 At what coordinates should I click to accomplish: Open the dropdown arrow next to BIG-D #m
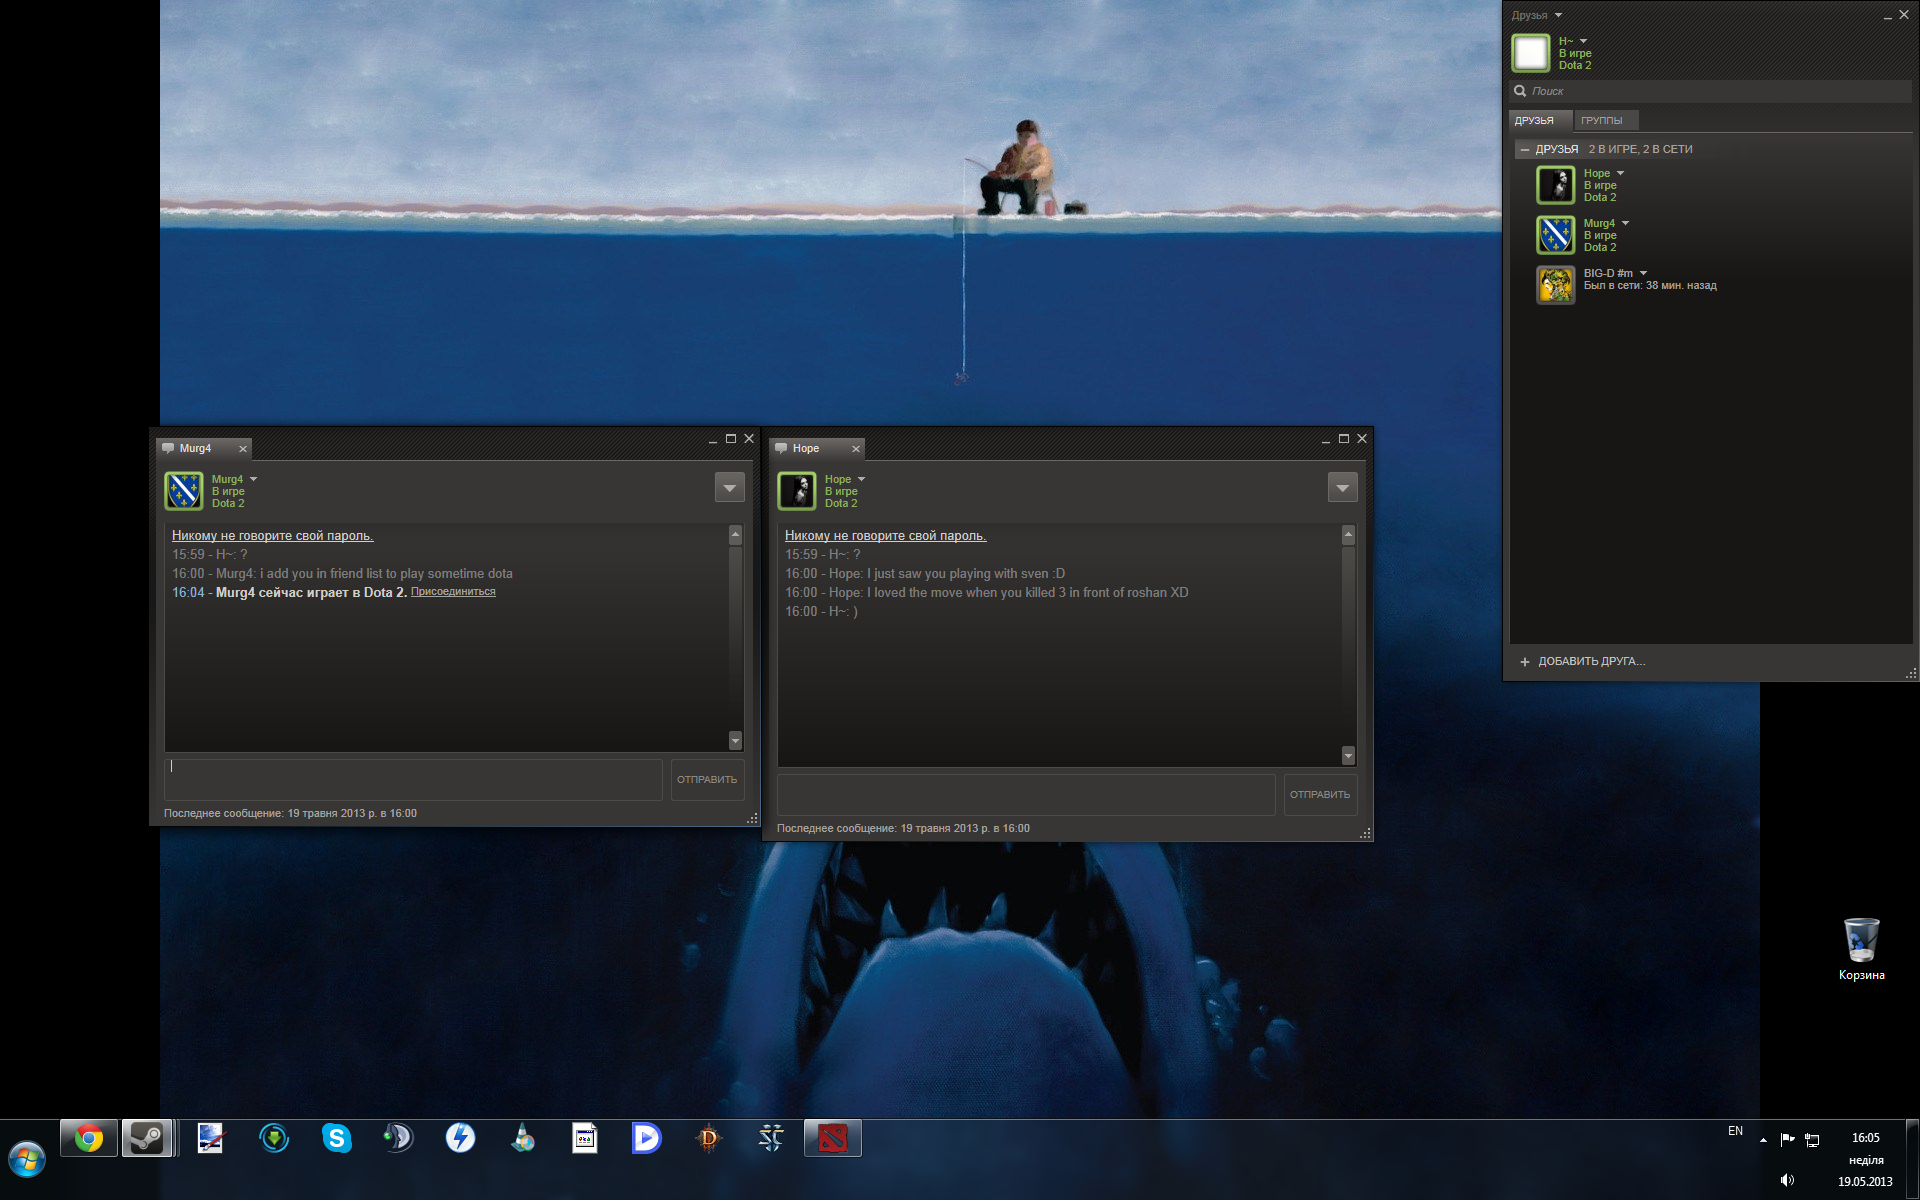pos(1643,273)
